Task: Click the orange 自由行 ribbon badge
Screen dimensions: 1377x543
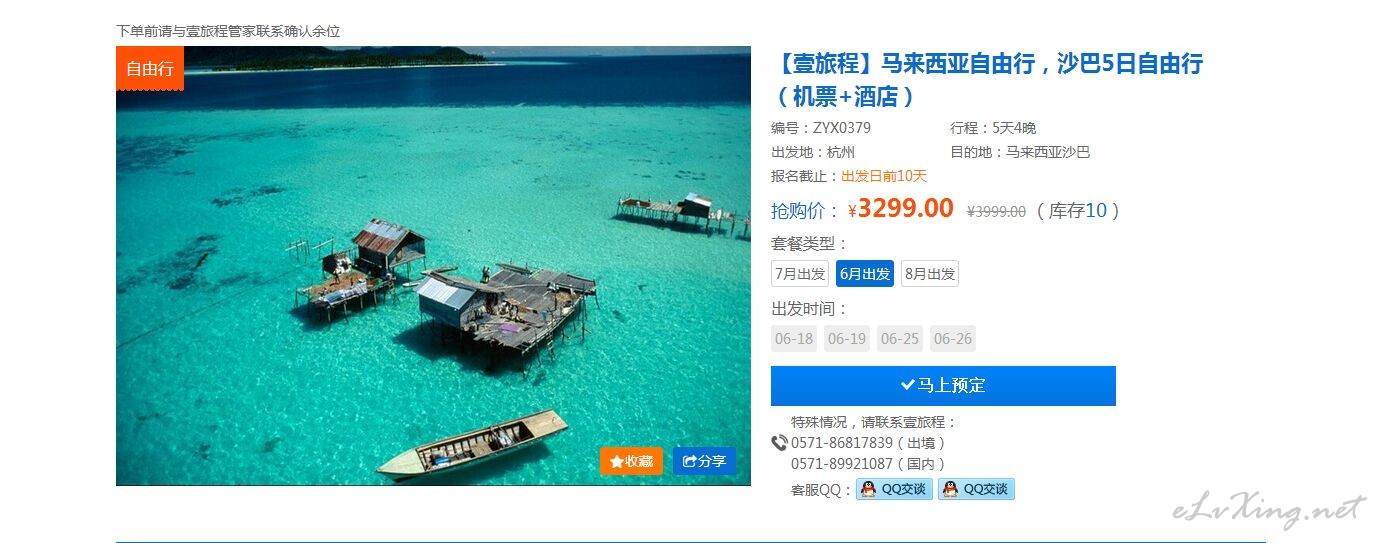Action: pyautogui.click(x=150, y=68)
